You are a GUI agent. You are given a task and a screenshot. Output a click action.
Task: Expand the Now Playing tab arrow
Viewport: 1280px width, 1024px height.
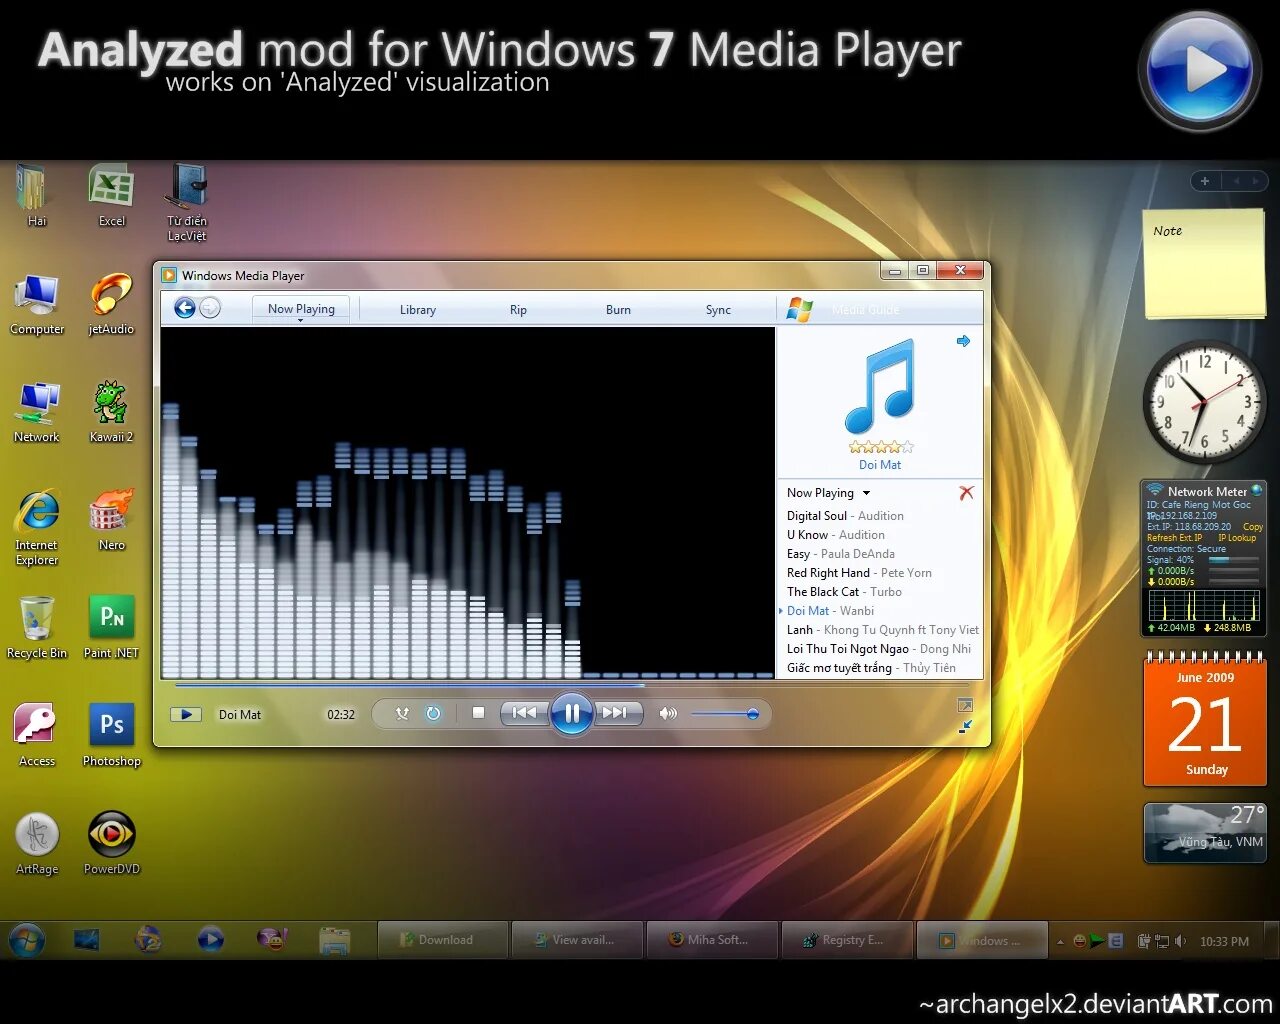click(301, 320)
